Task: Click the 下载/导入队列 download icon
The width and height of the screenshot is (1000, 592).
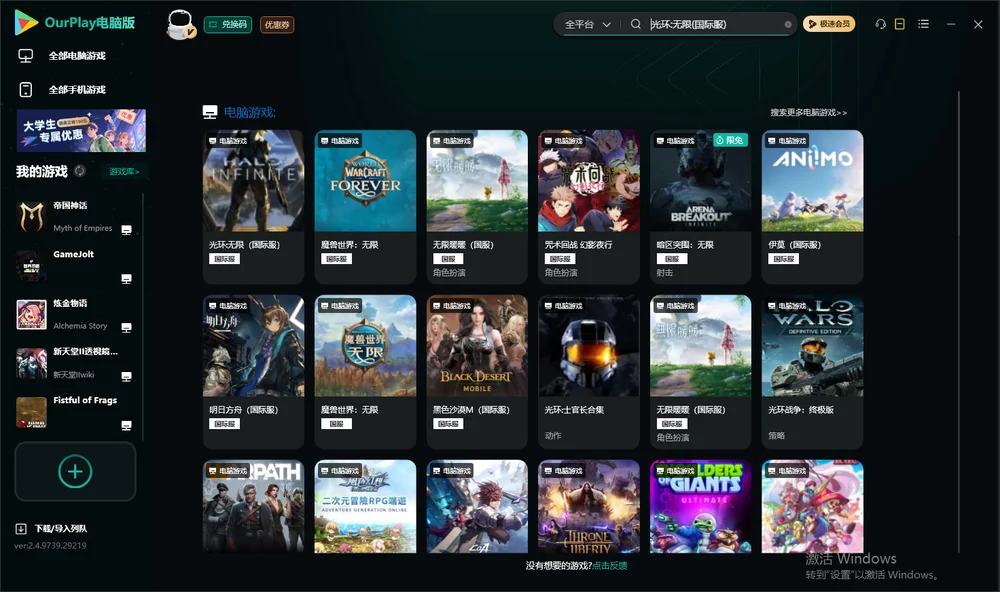Action: coord(21,529)
